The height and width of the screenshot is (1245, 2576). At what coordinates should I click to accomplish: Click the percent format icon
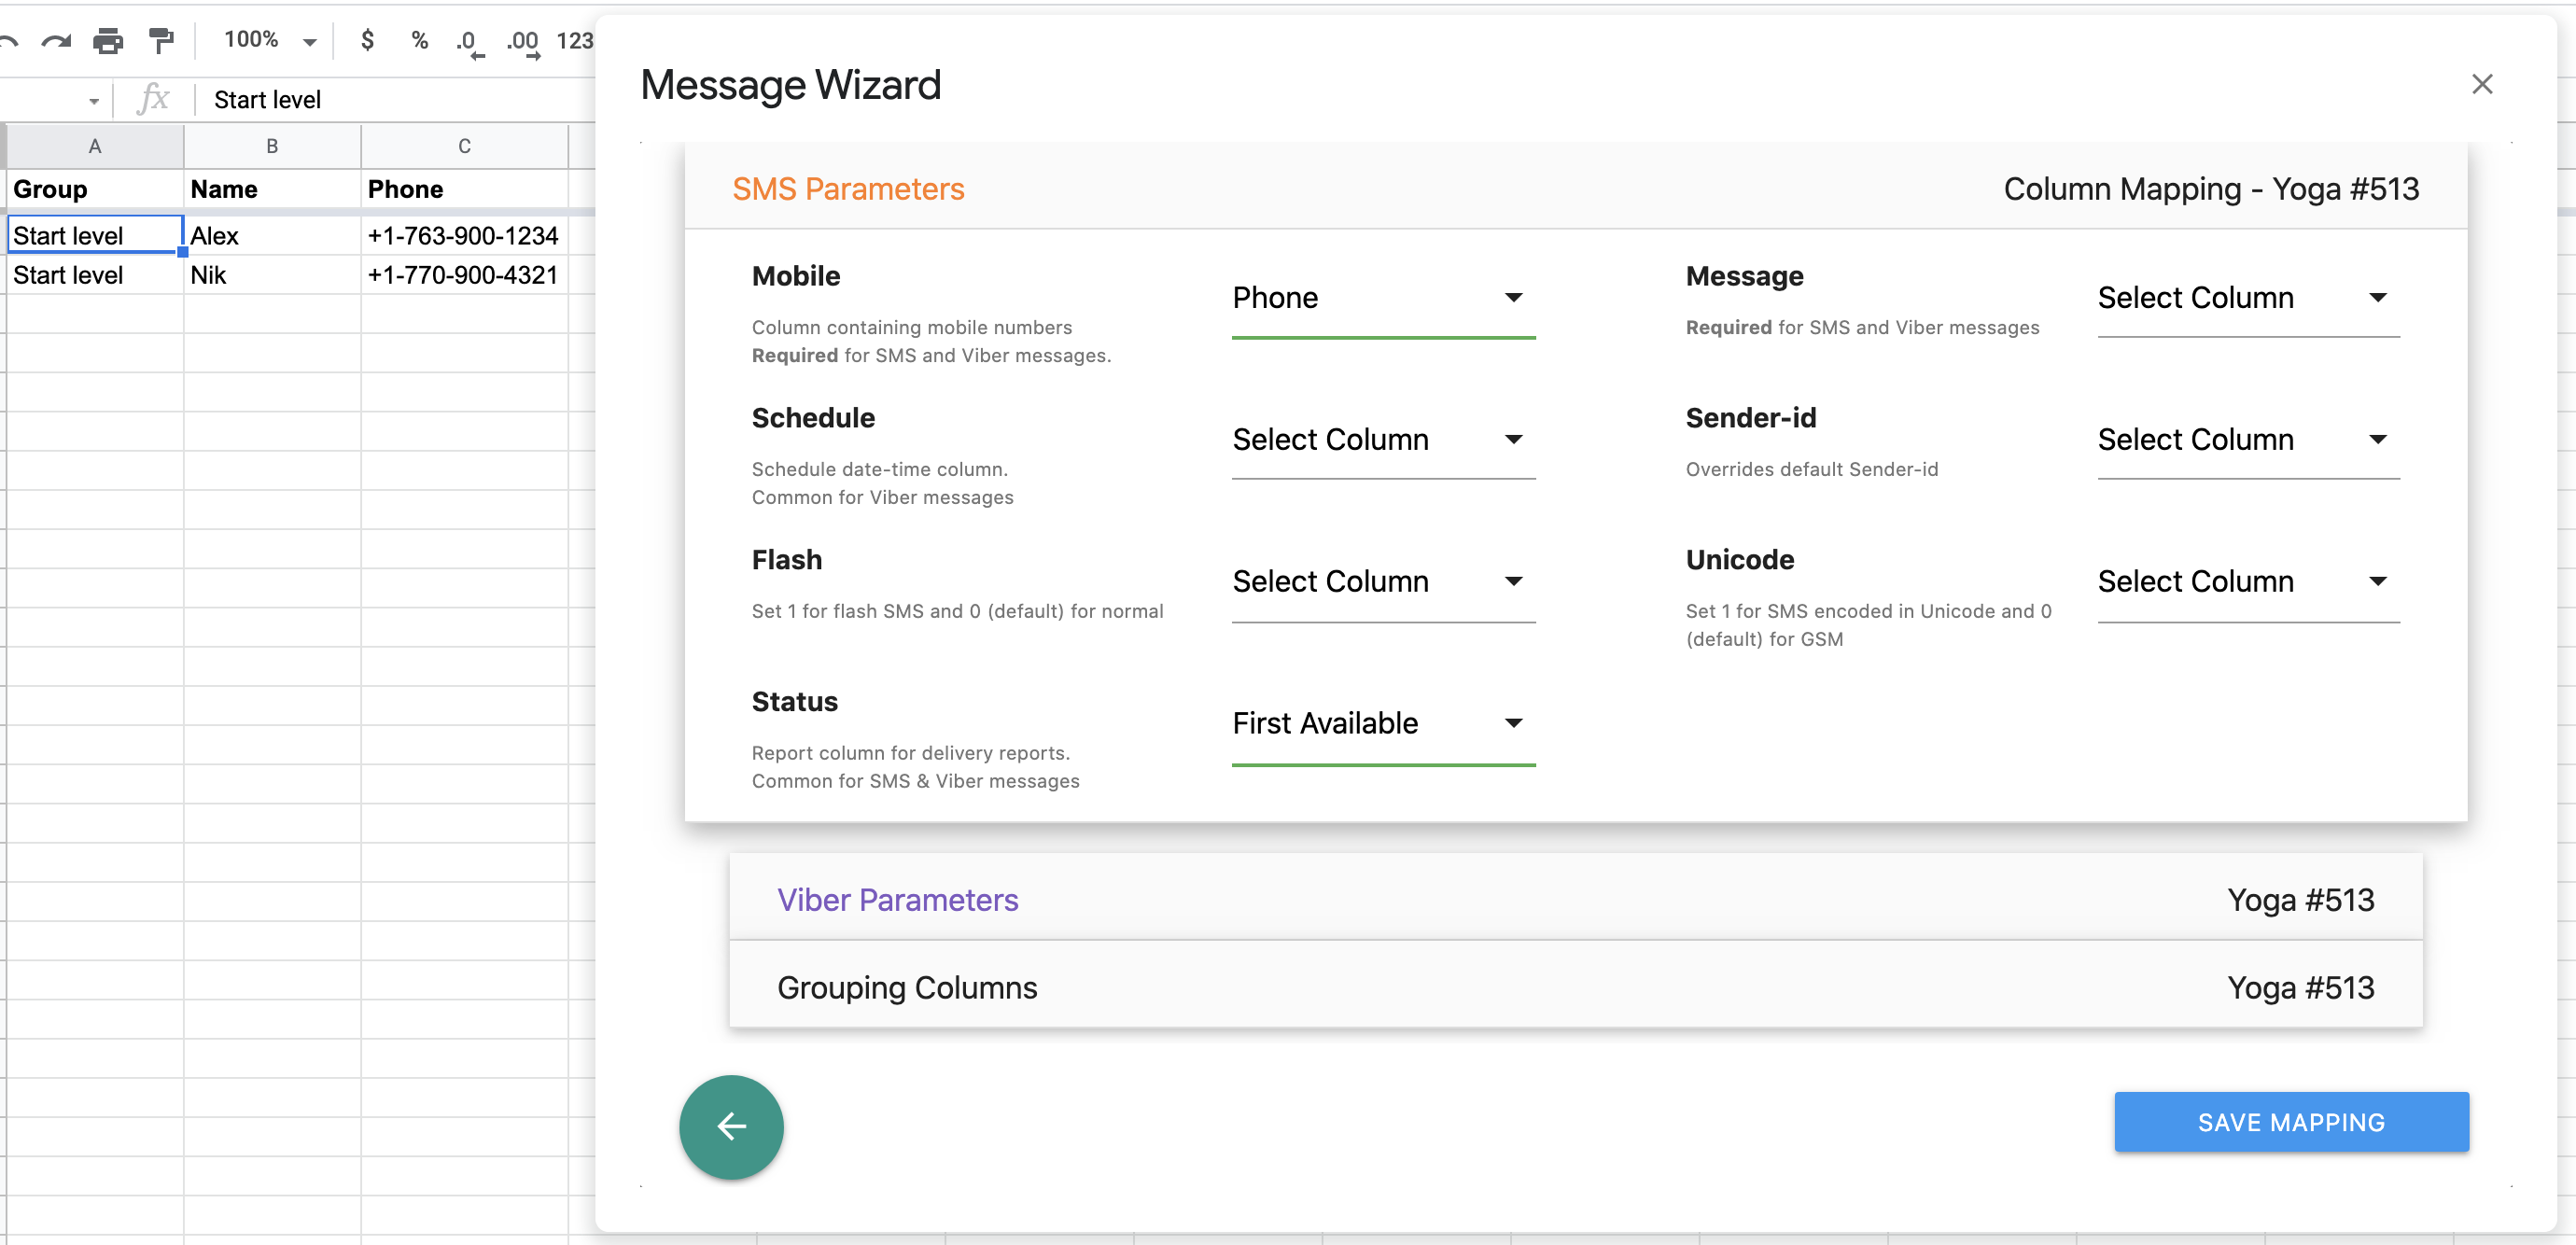click(x=419, y=41)
